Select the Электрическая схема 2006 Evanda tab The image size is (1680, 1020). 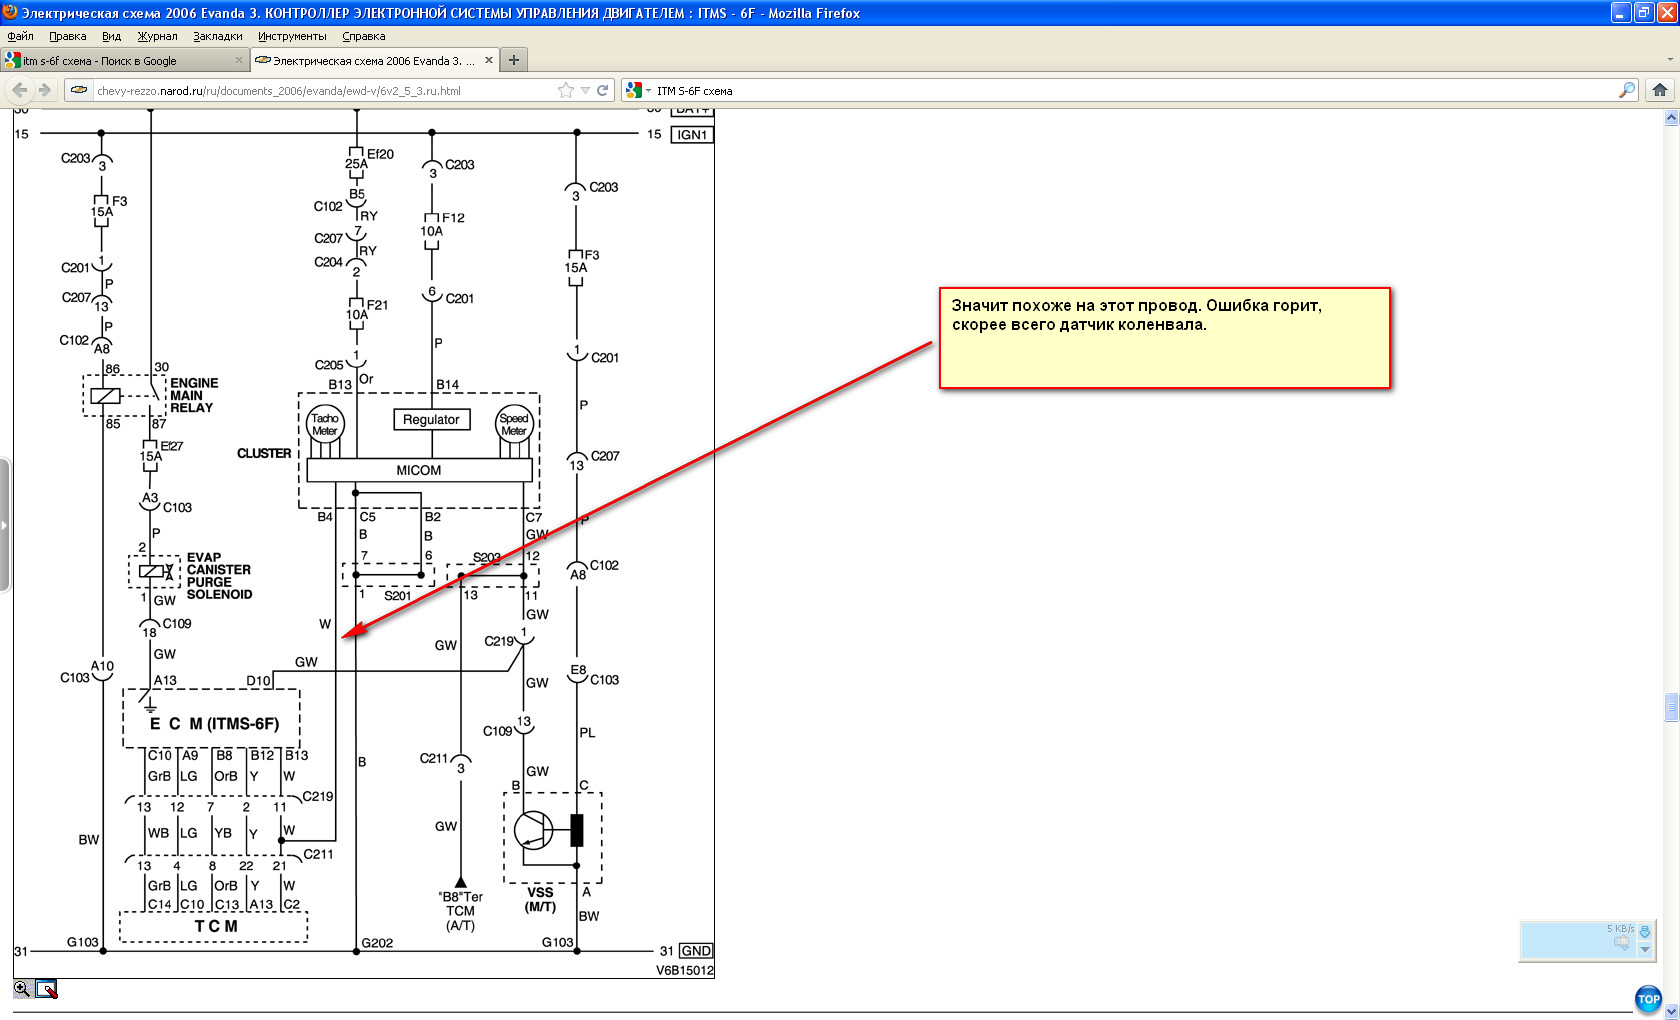coord(374,60)
